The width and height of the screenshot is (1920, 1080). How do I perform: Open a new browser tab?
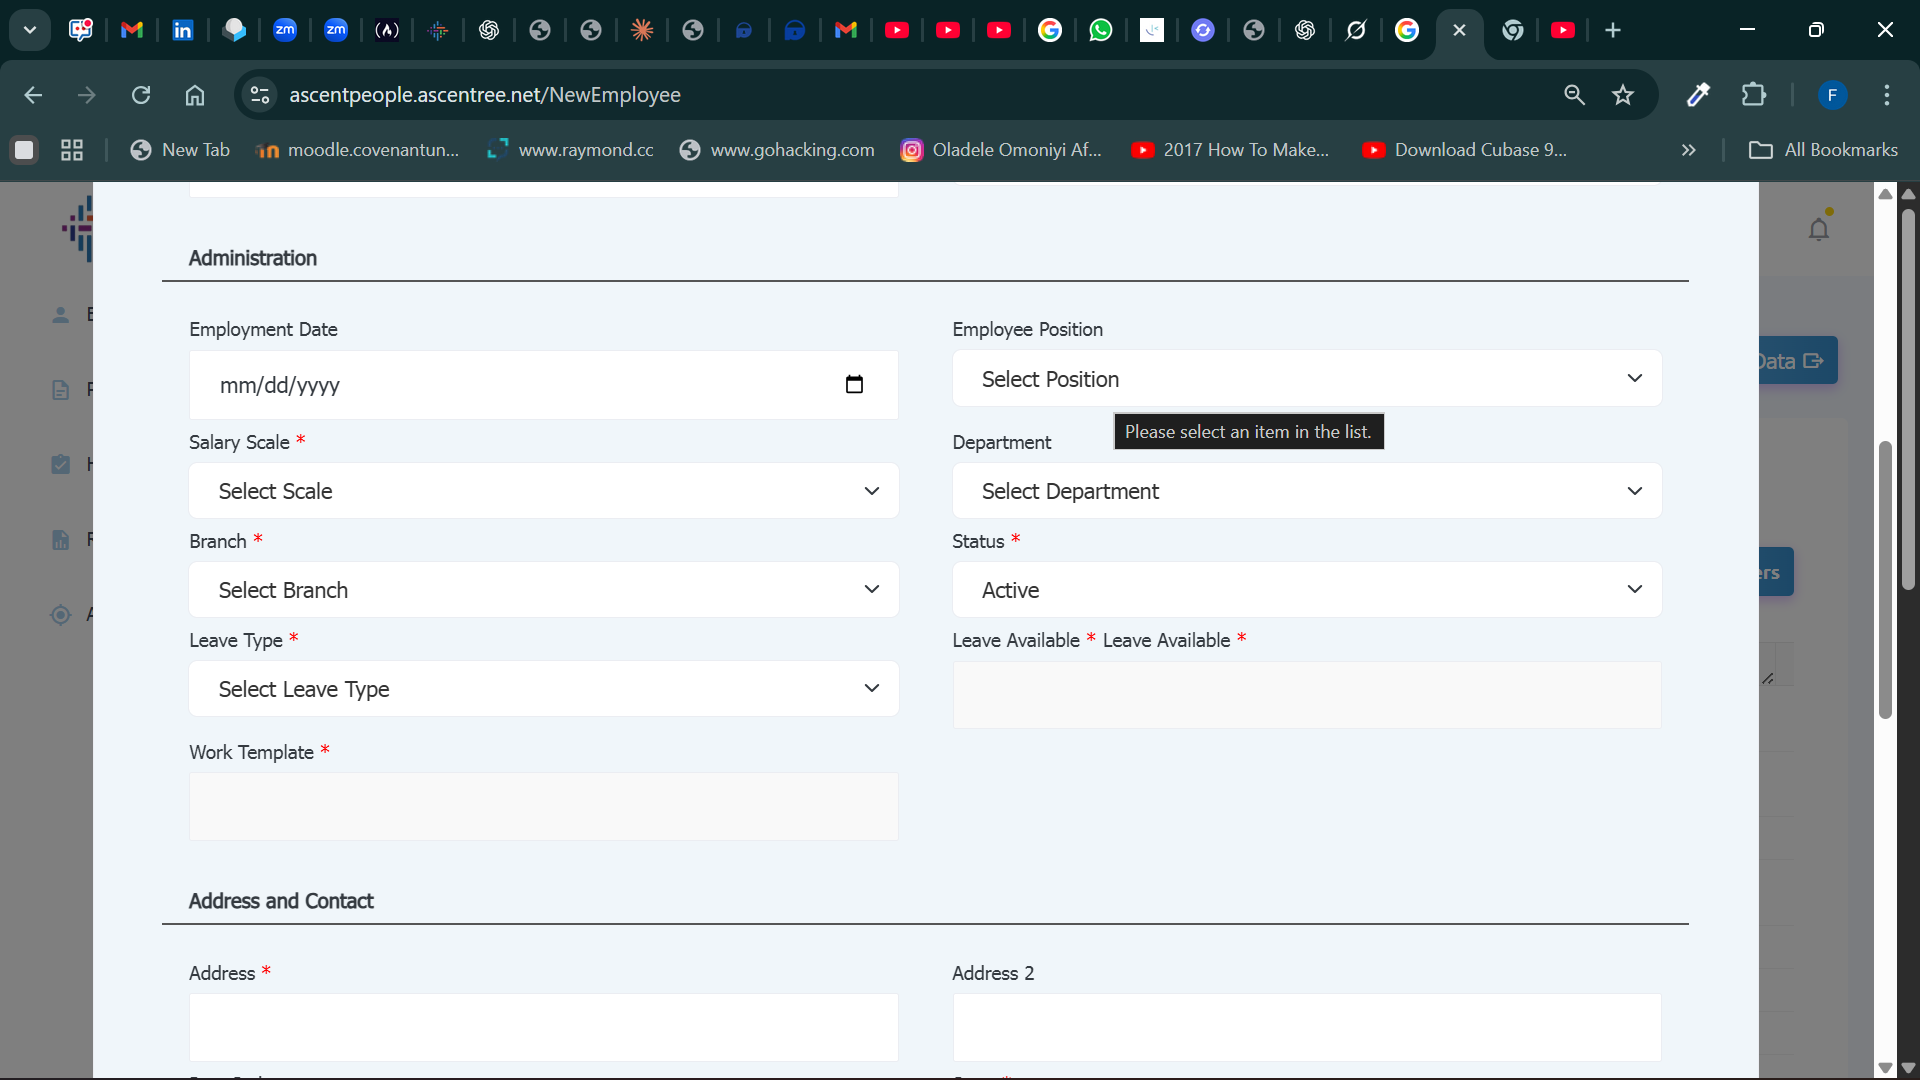(1612, 30)
